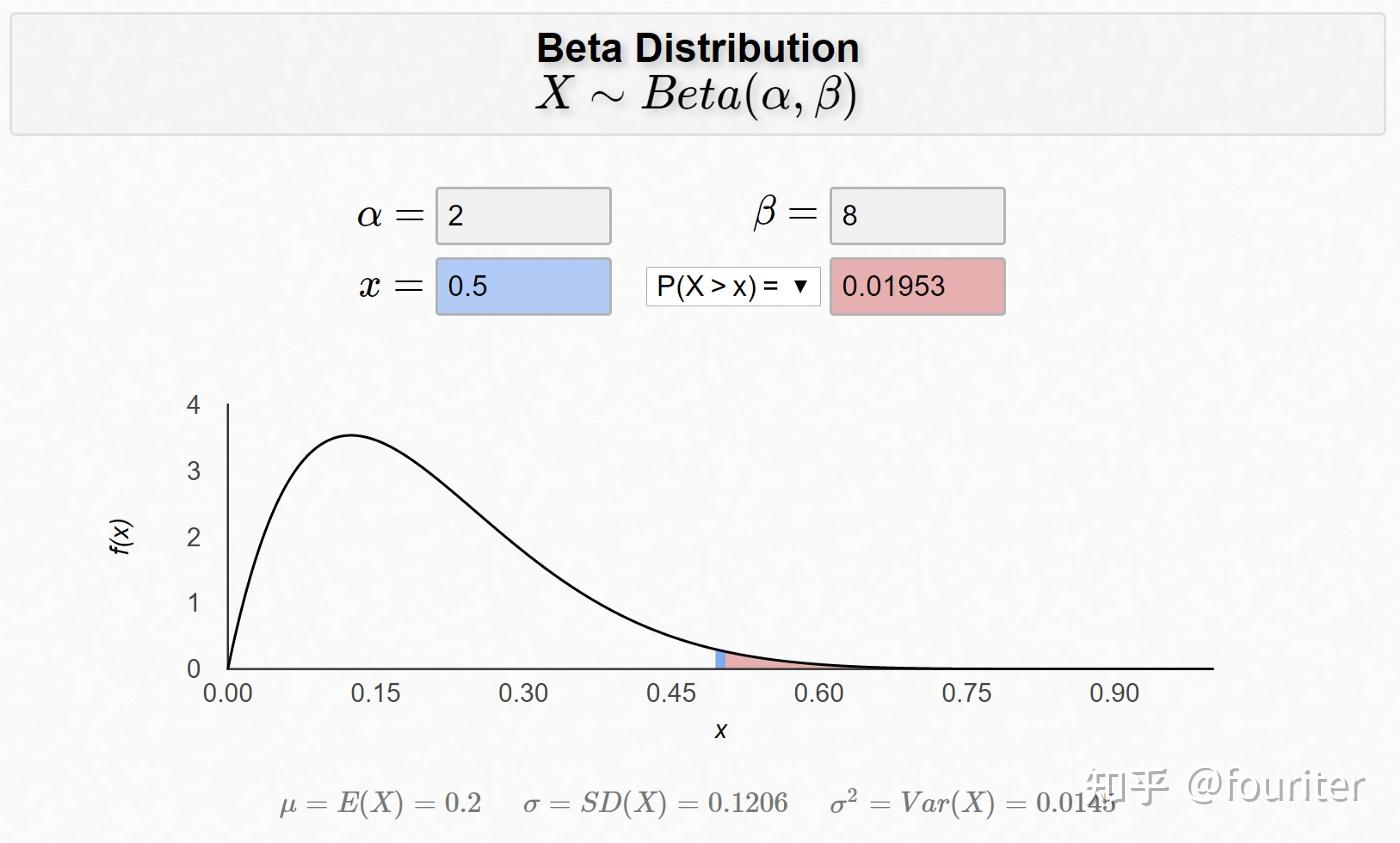The width and height of the screenshot is (1400, 843).
Task: Click the Beta Distribution title header
Action: [698, 47]
